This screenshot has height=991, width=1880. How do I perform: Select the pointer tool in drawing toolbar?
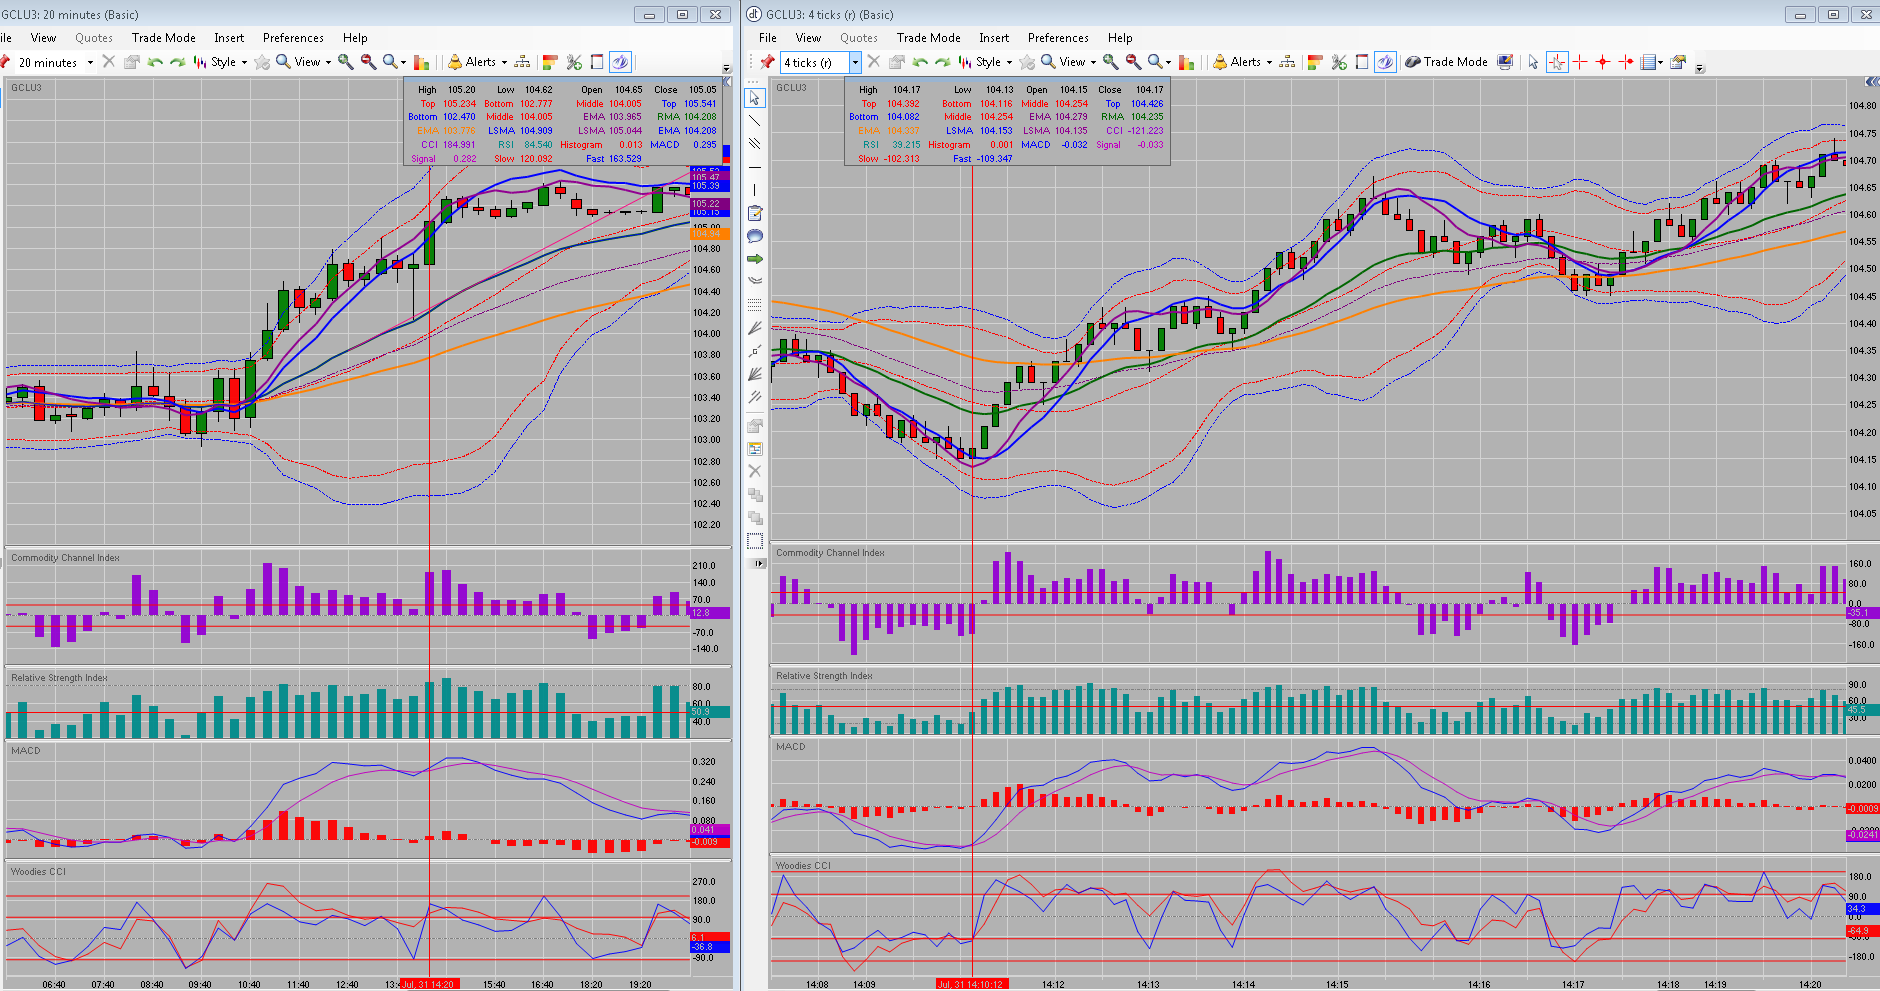tap(755, 98)
